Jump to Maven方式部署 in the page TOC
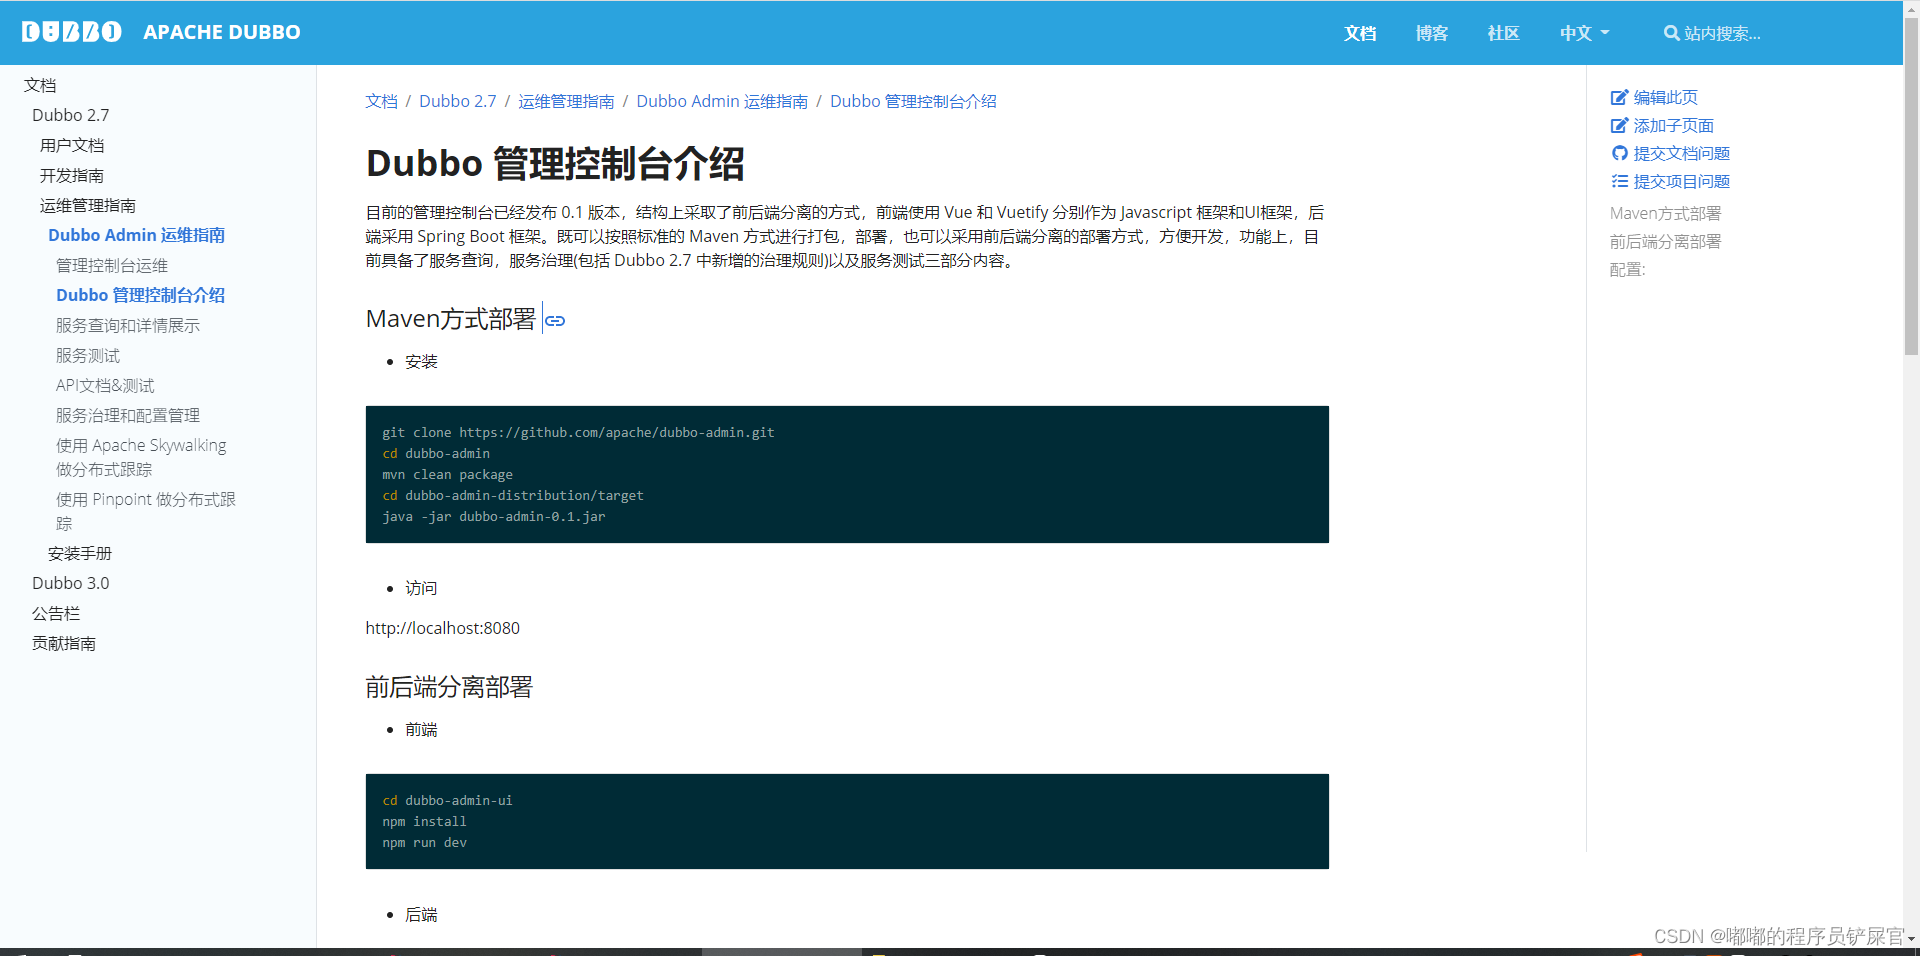 coord(1665,213)
